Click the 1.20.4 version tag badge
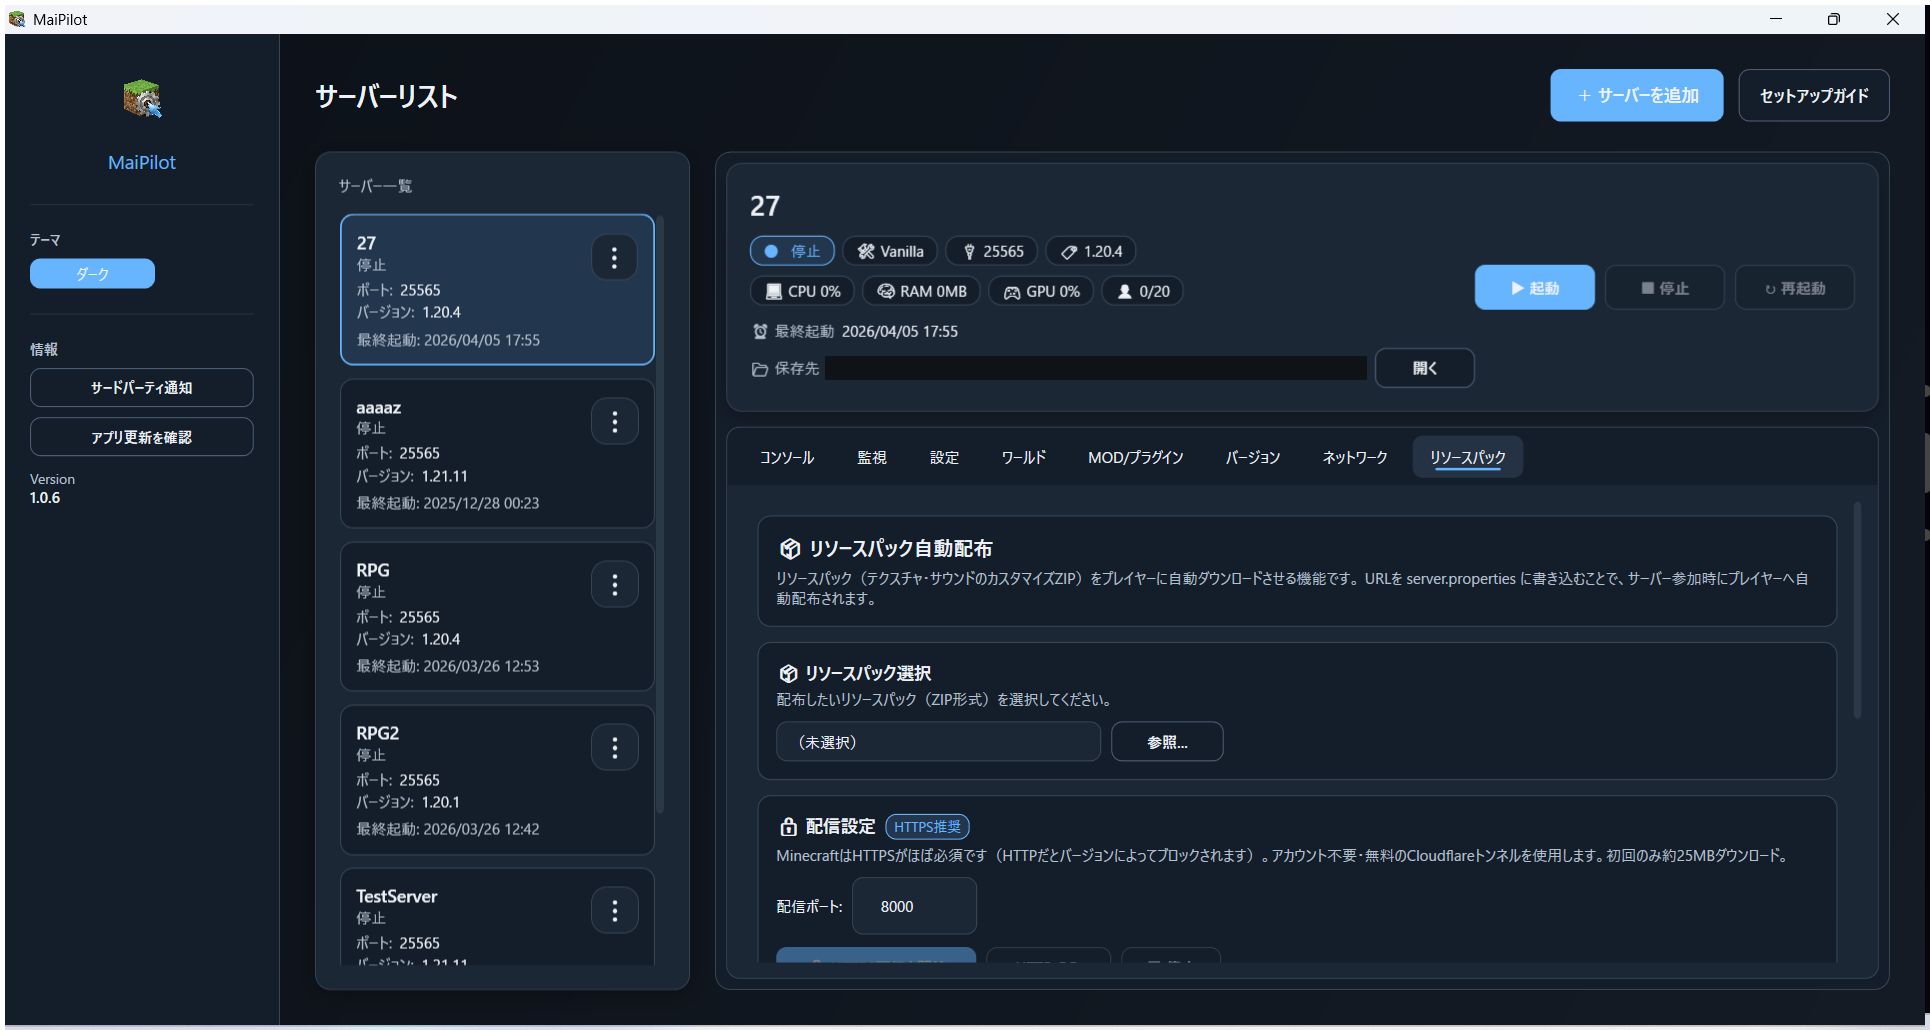1930x1030 pixels. pos(1090,251)
